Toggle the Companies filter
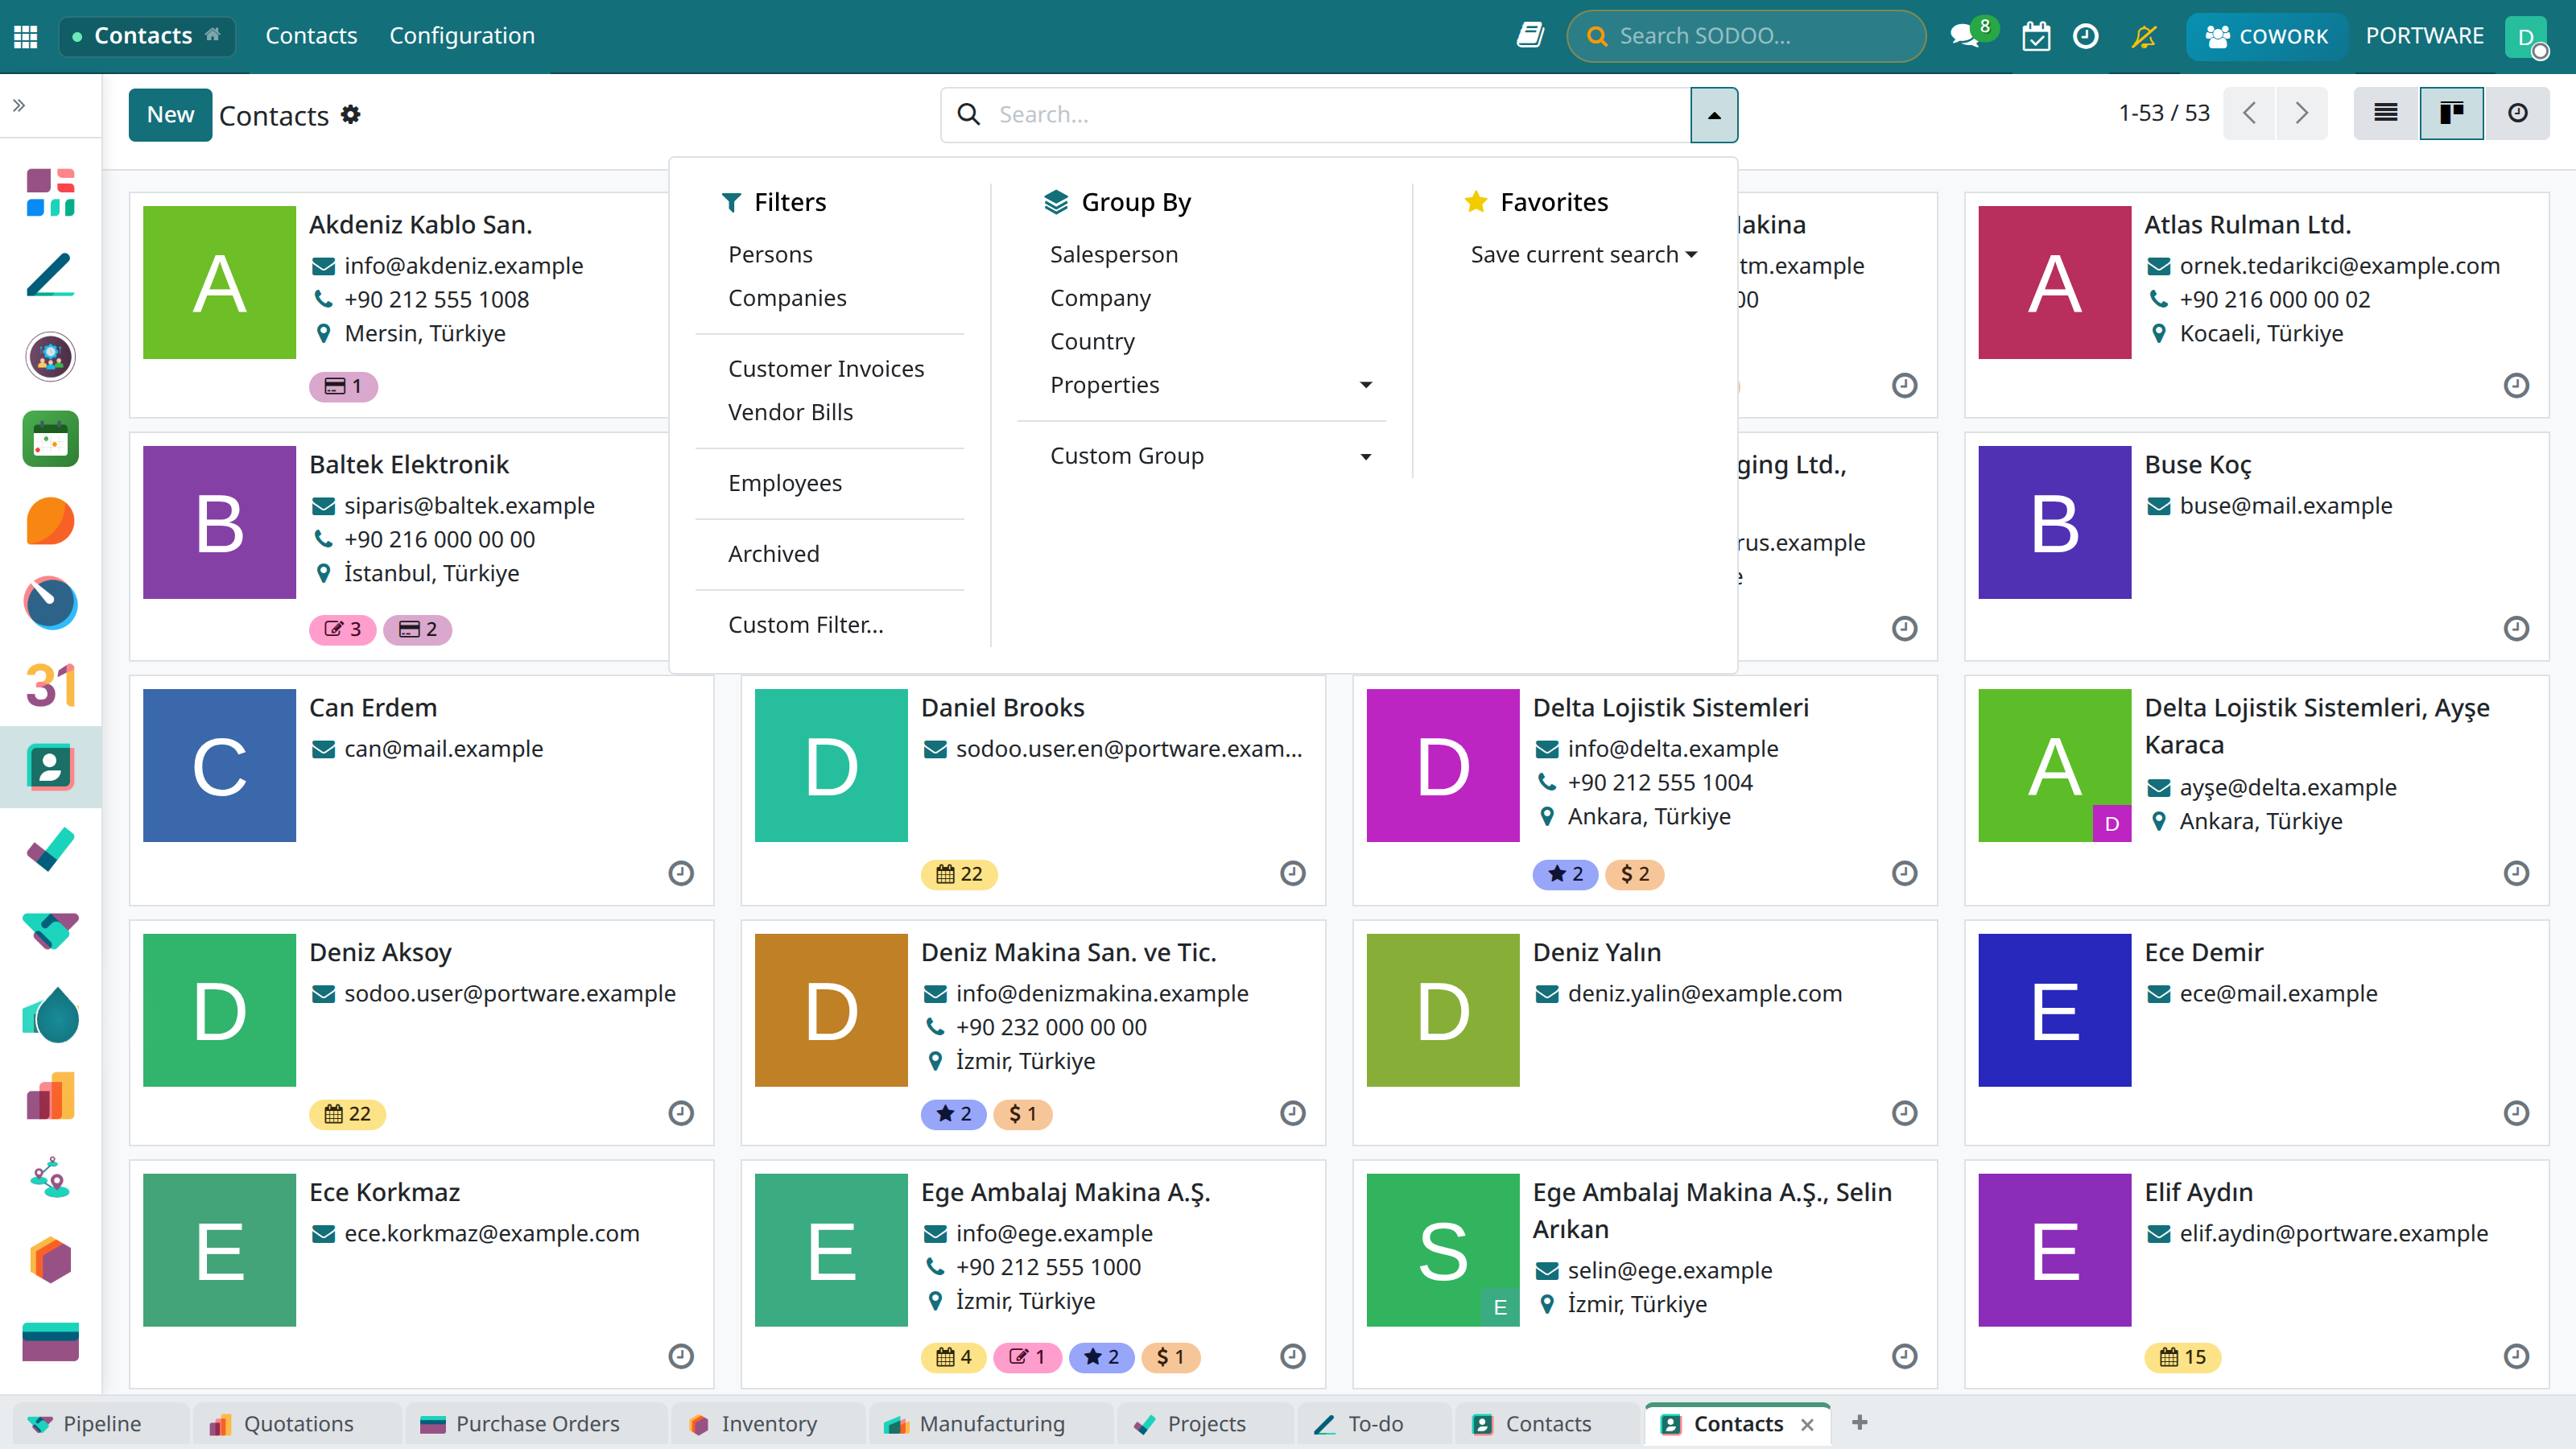Viewport: 2576px width, 1449px height. (x=787, y=298)
